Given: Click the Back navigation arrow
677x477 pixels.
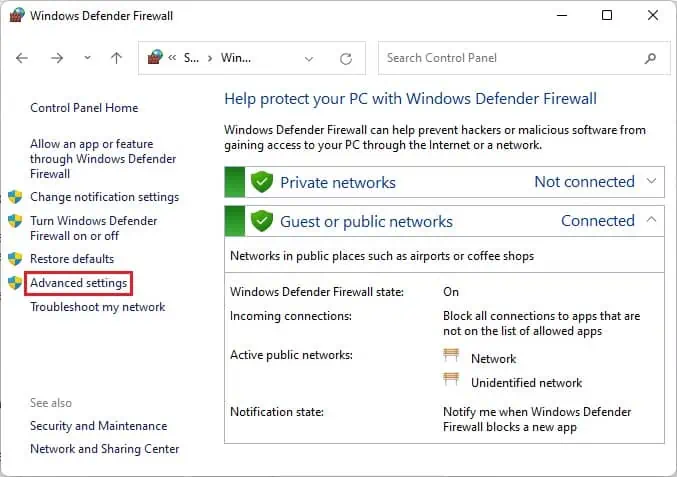Looking at the screenshot, I should pyautogui.click(x=22, y=58).
